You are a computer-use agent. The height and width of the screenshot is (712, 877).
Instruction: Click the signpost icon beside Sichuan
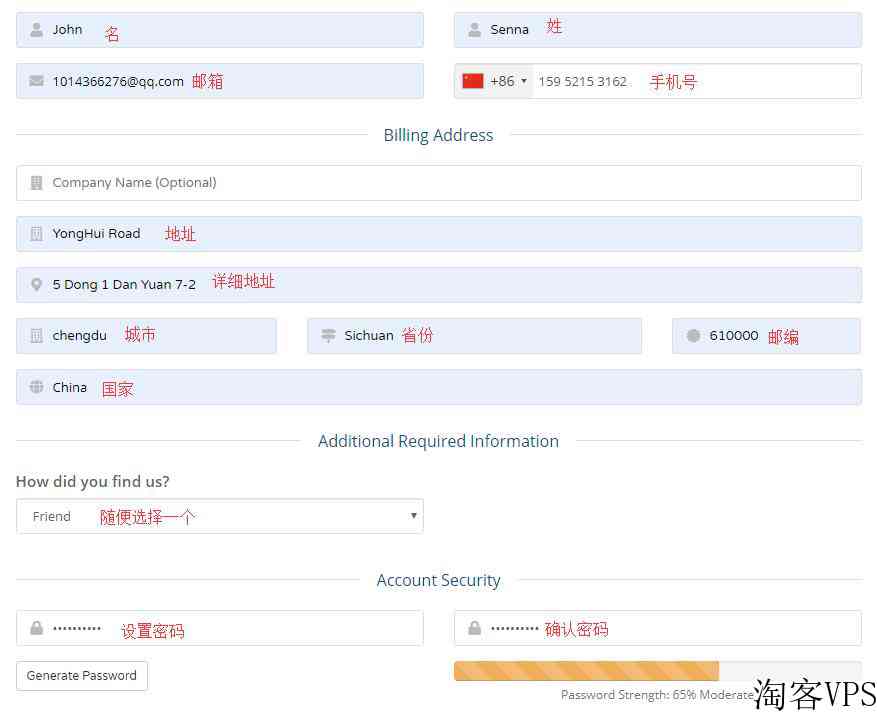click(328, 336)
